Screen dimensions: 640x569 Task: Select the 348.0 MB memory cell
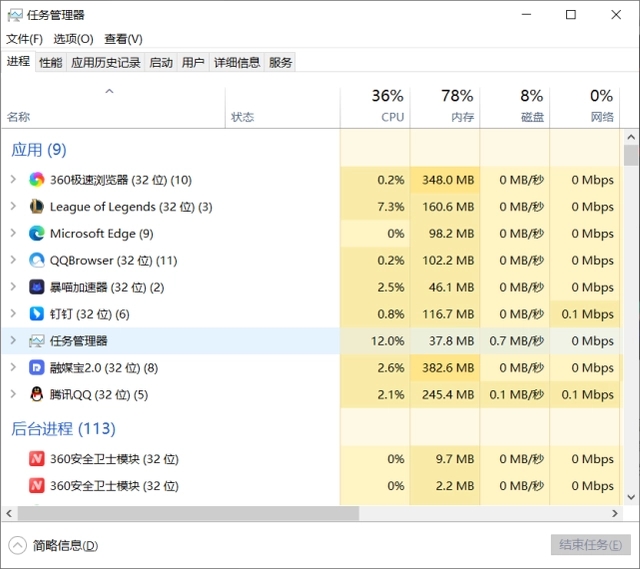click(445, 180)
